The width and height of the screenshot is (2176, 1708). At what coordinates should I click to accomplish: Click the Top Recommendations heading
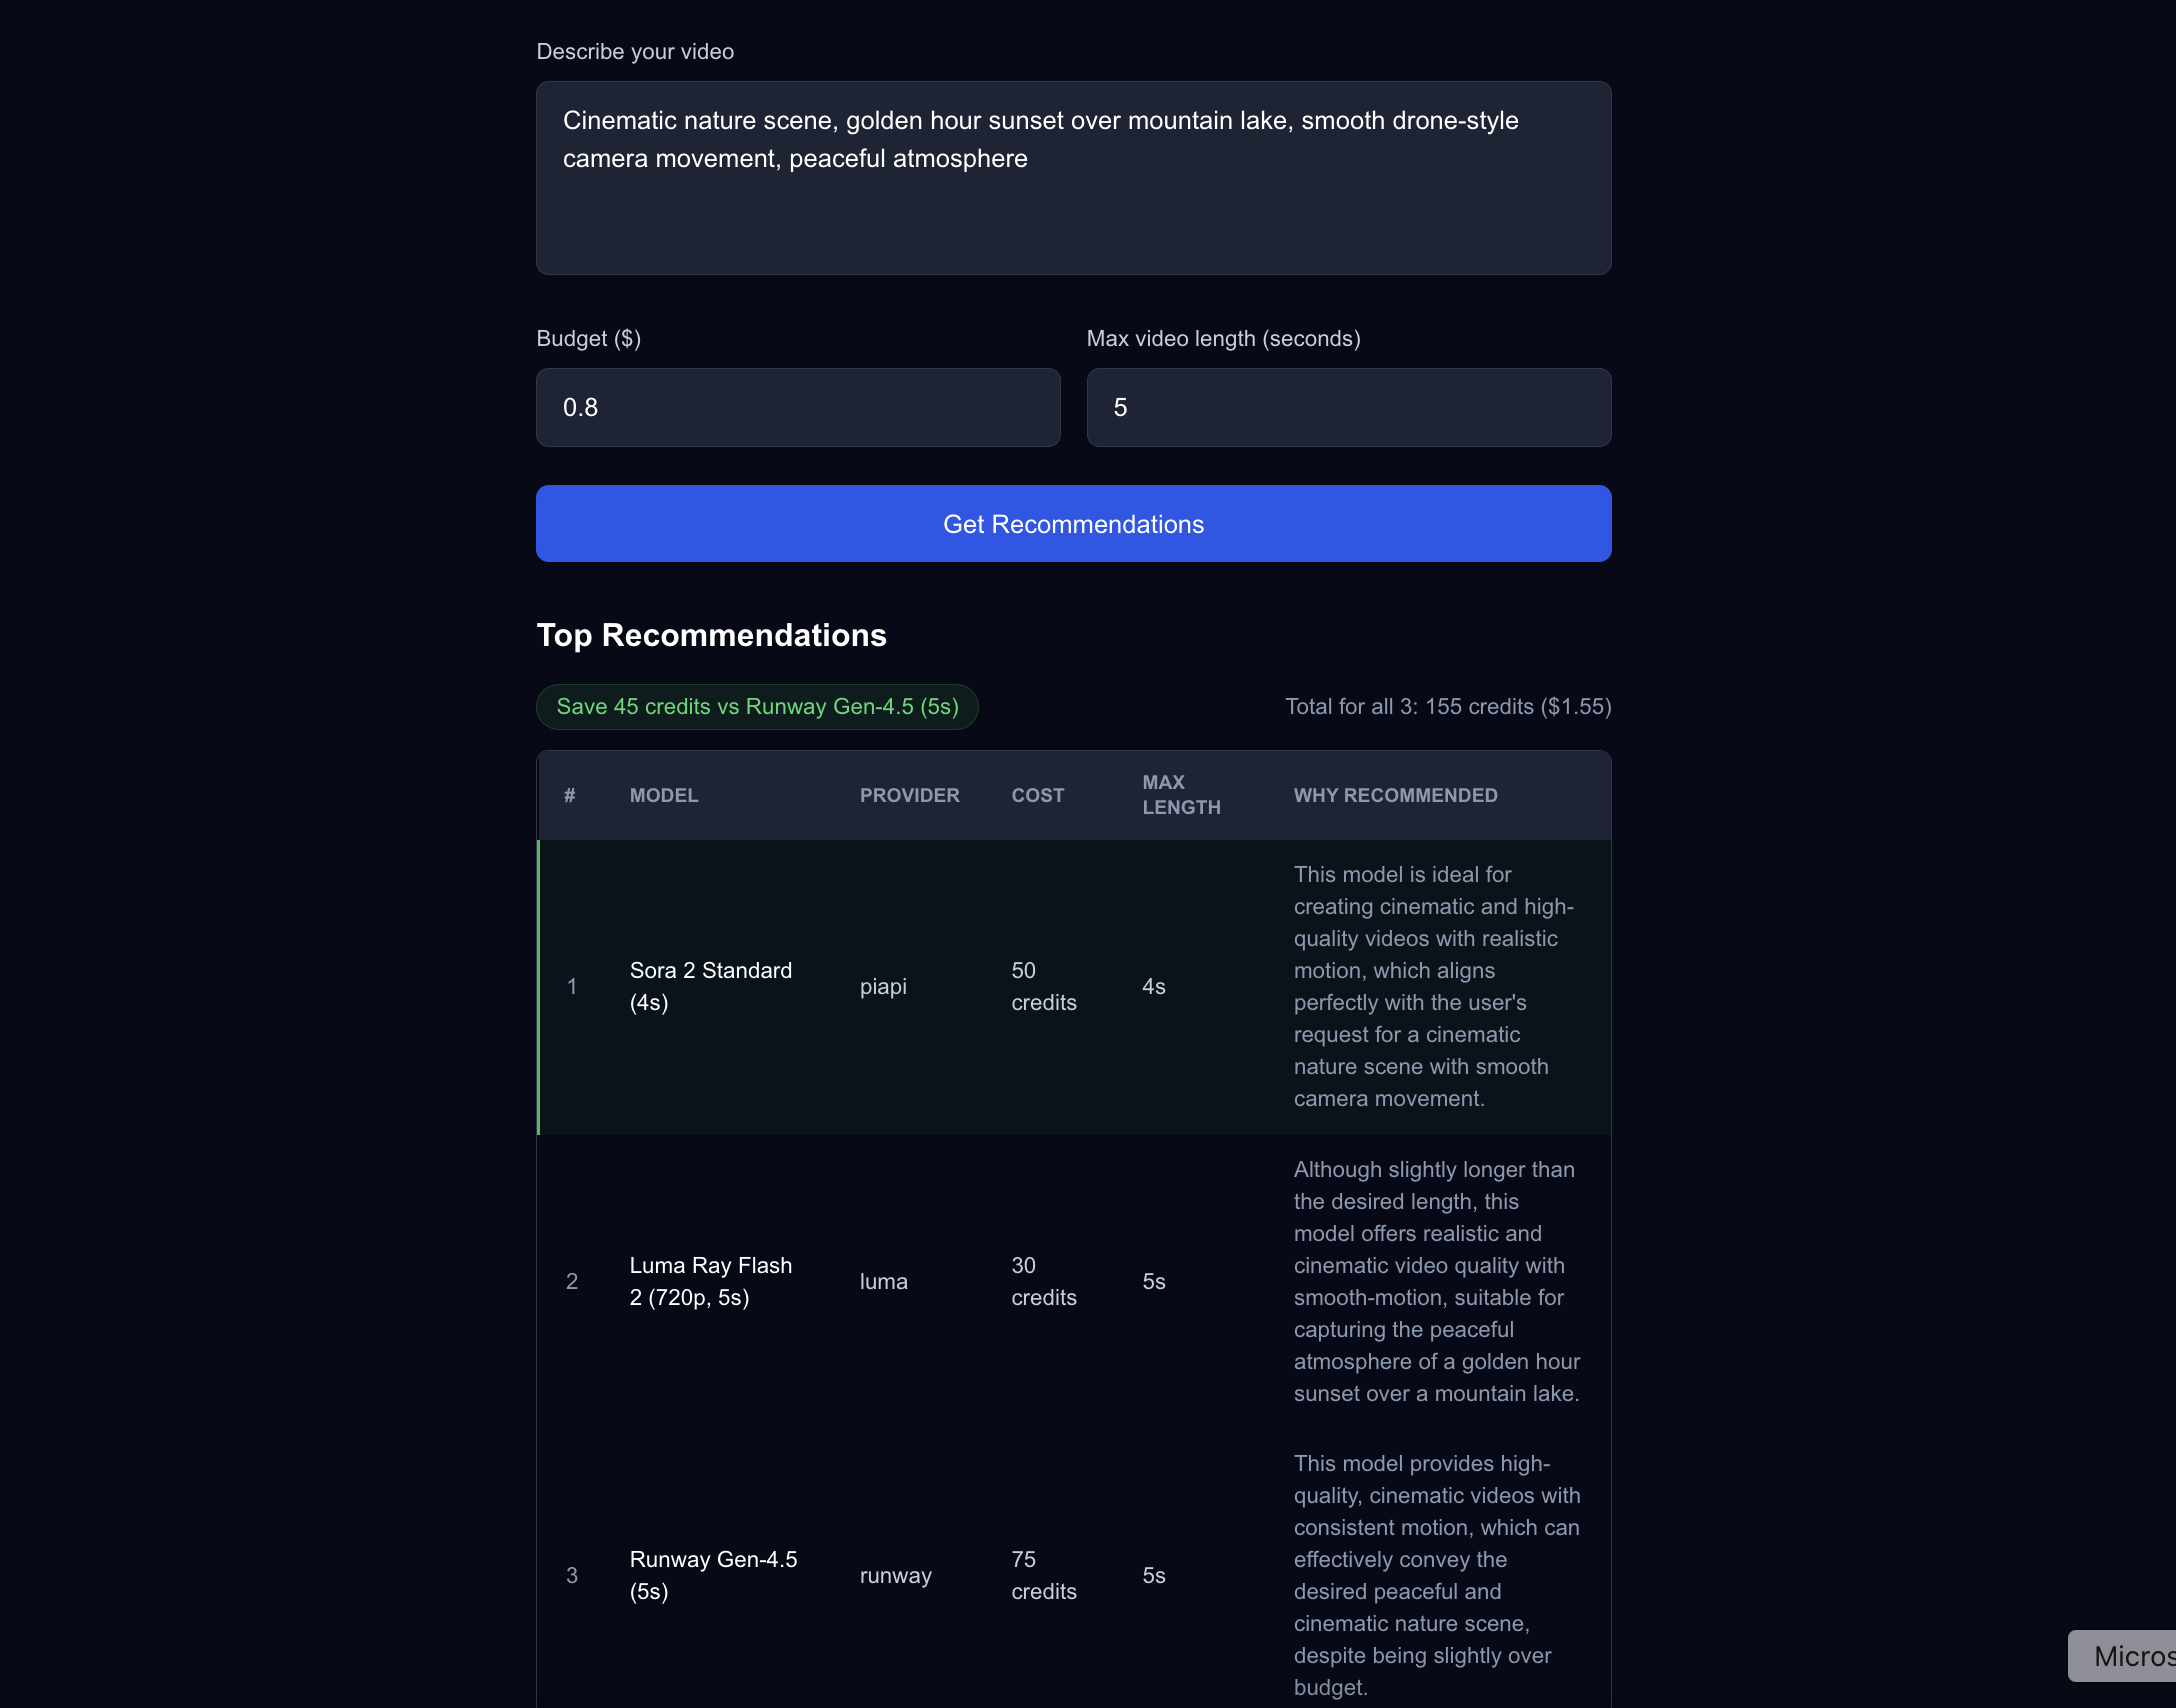711,635
